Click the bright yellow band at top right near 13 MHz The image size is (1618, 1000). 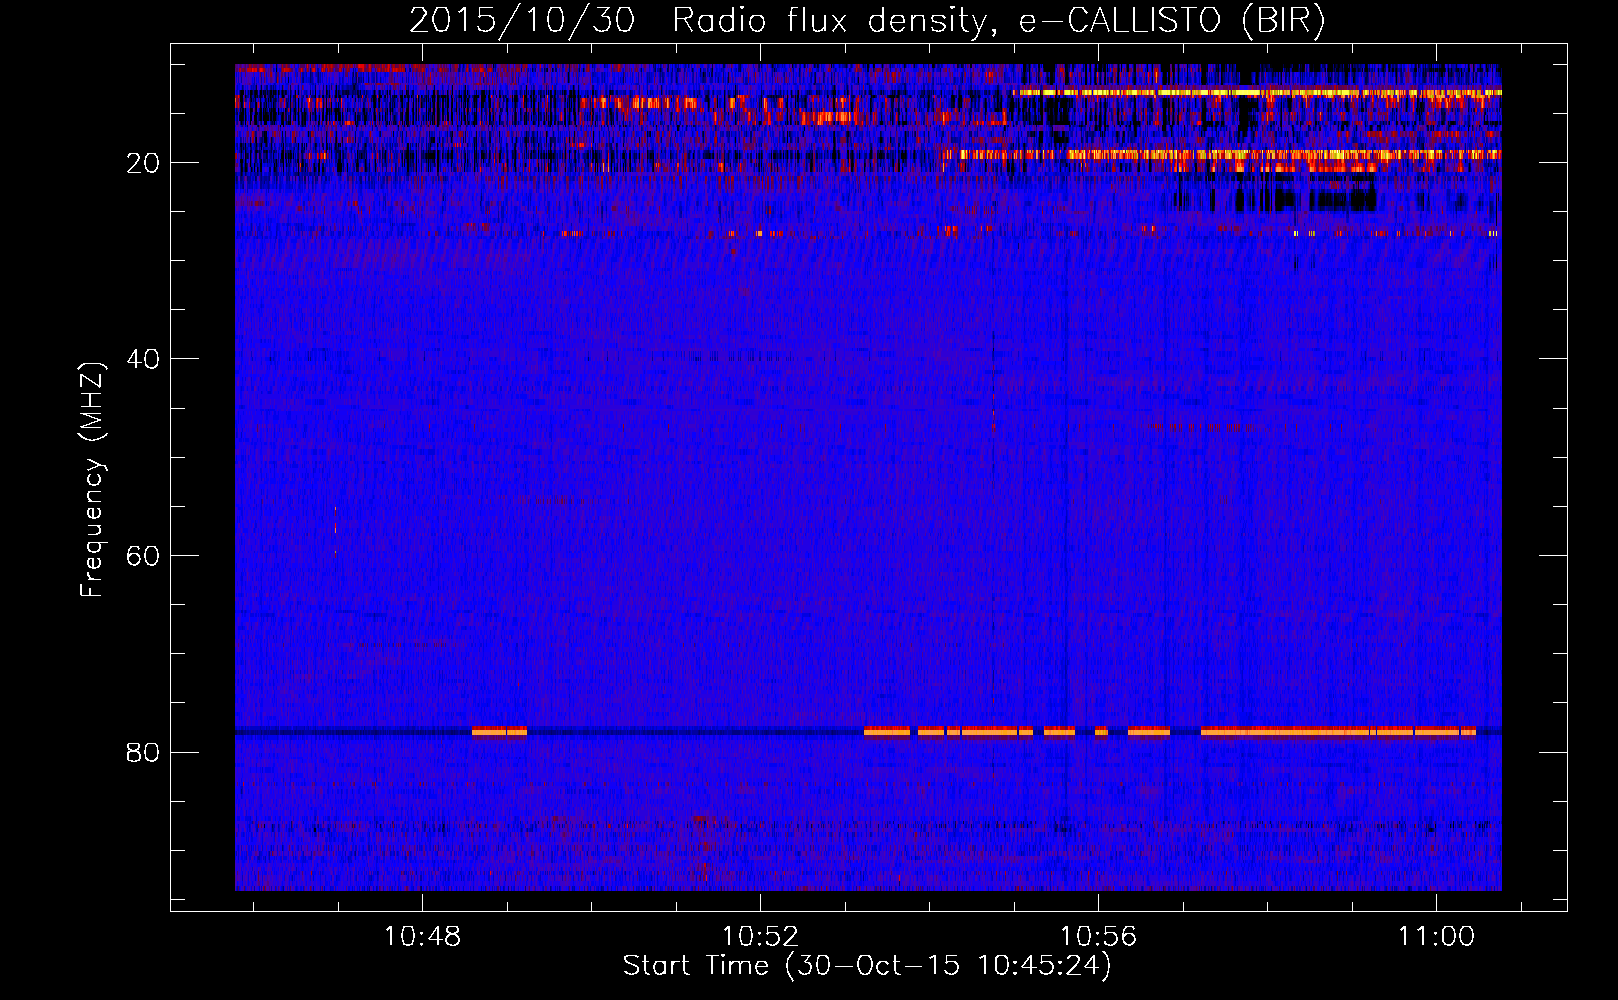point(1257,92)
